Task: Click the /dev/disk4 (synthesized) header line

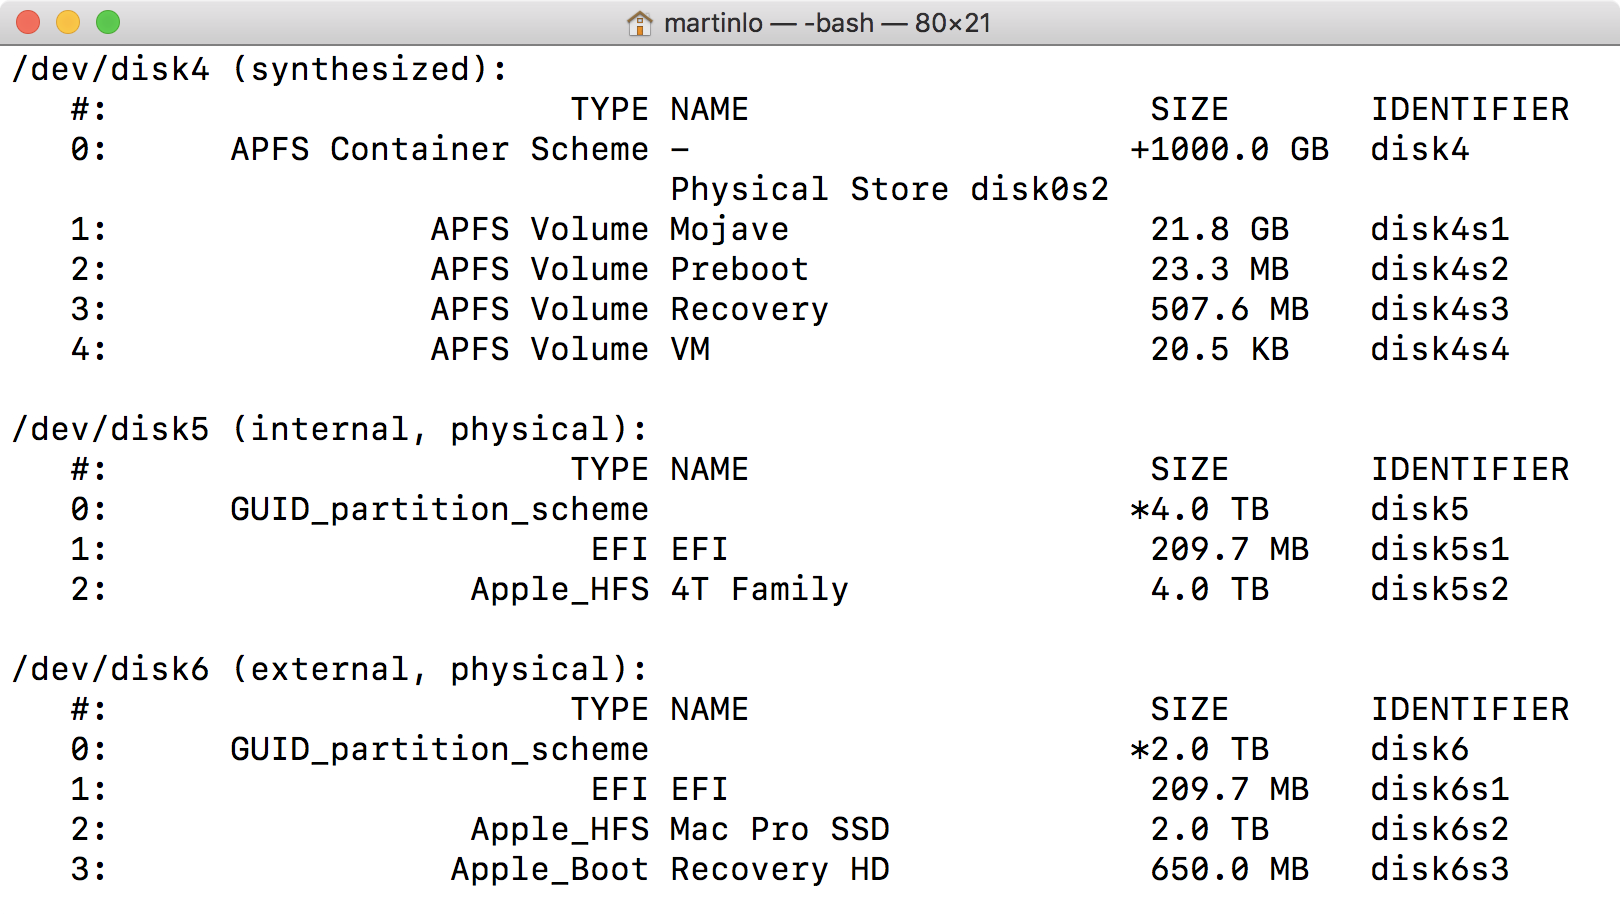Action: click(260, 69)
